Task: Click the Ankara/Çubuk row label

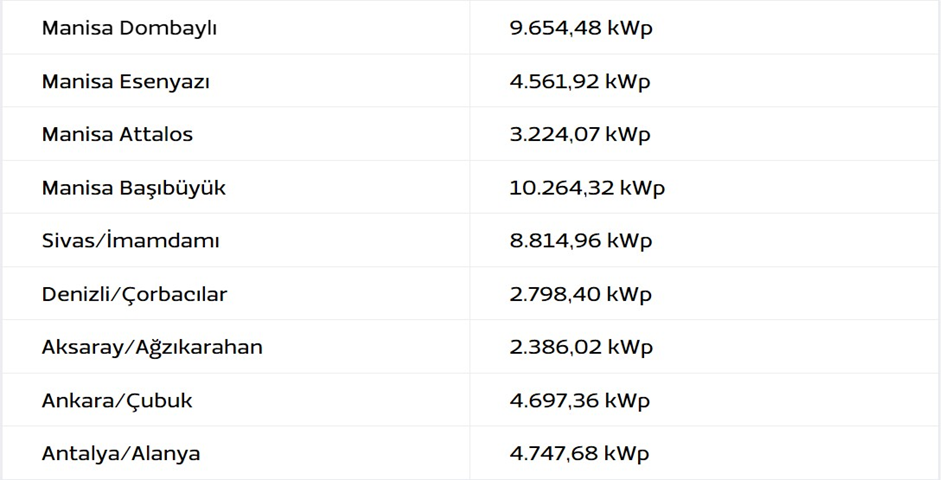Action: pos(117,400)
